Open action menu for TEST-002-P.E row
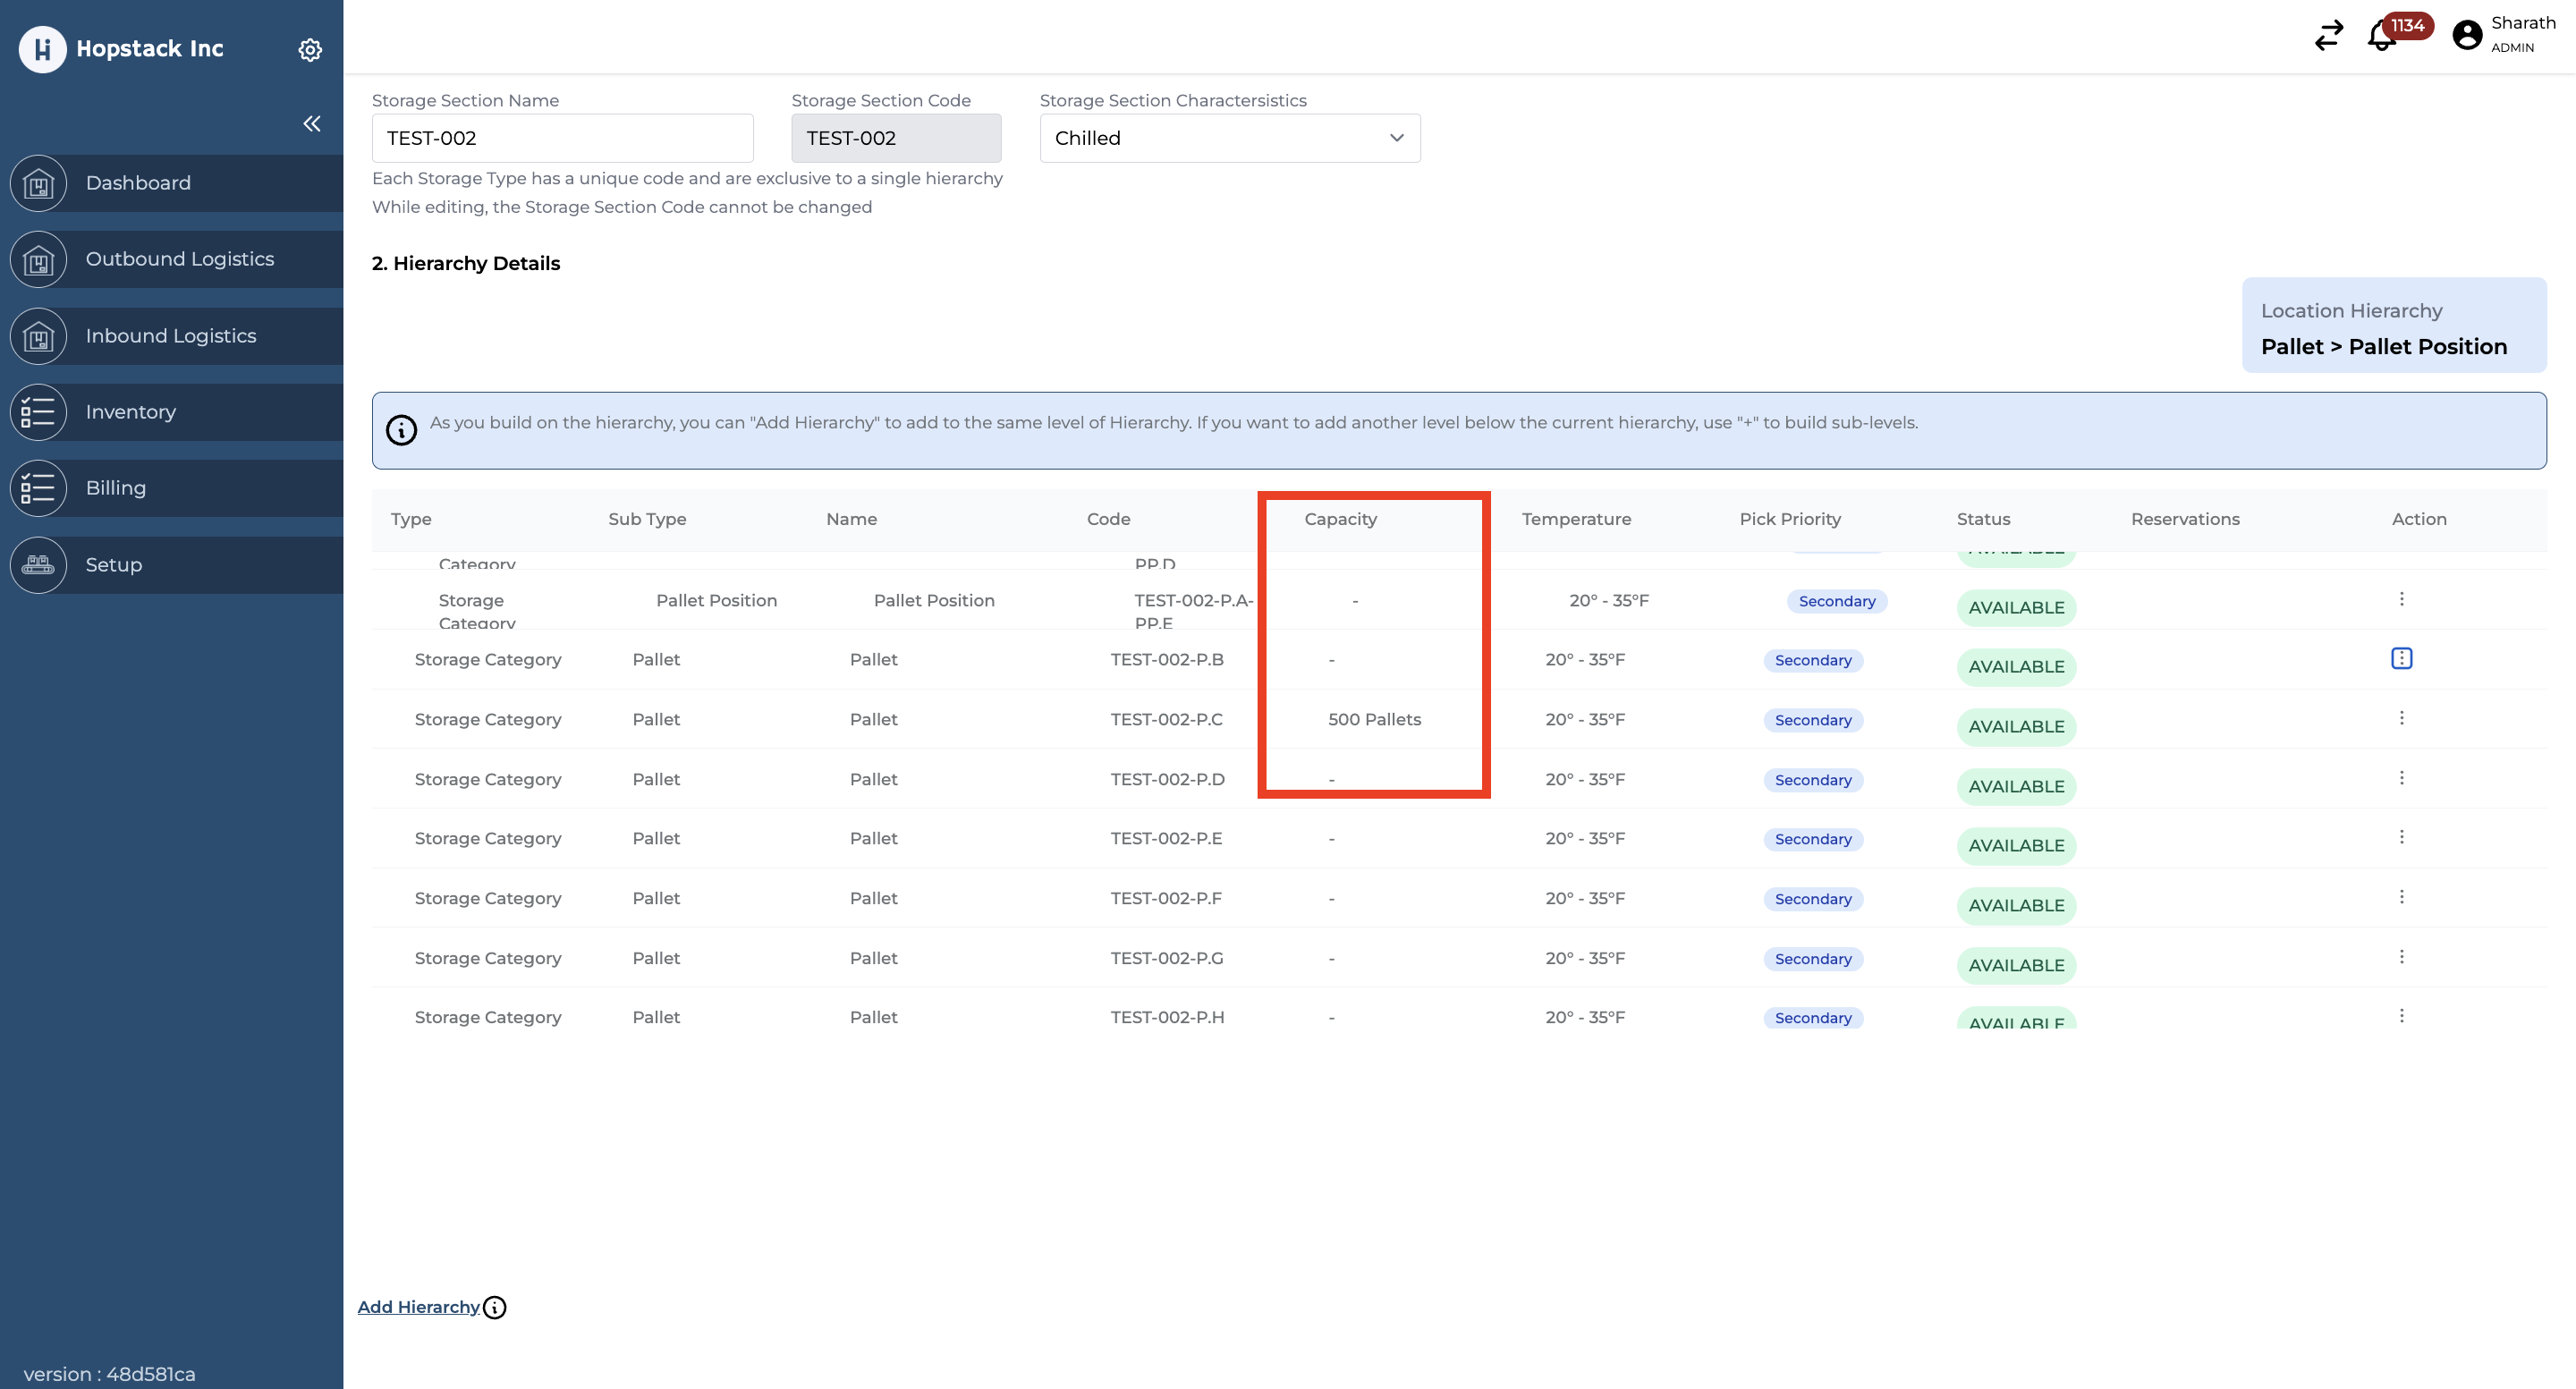Viewport: 2576px width, 1389px height. point(2401,837)
